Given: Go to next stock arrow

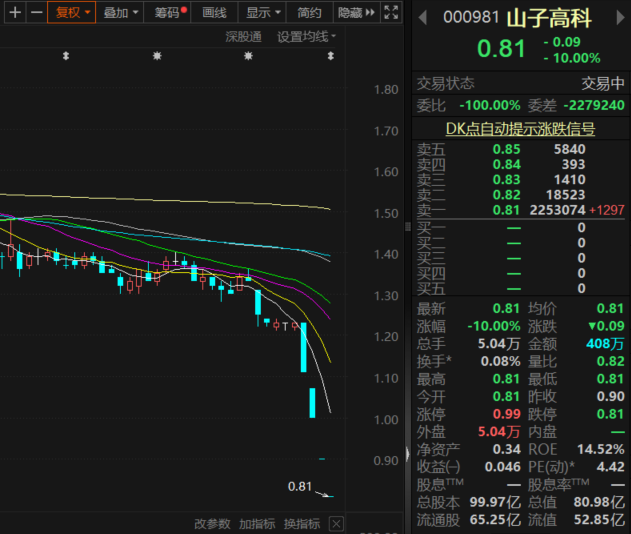Looking at the screenshot, I should coord(621,18).
